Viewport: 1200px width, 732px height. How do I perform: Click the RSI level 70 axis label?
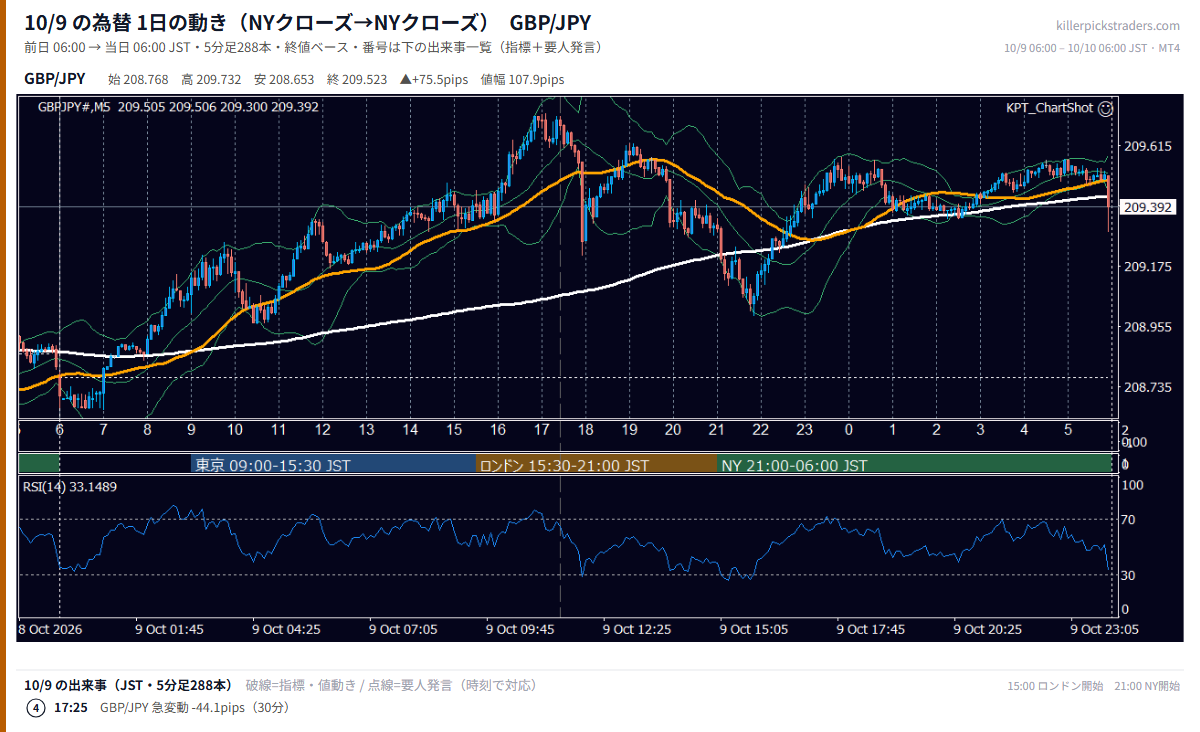1130,519
